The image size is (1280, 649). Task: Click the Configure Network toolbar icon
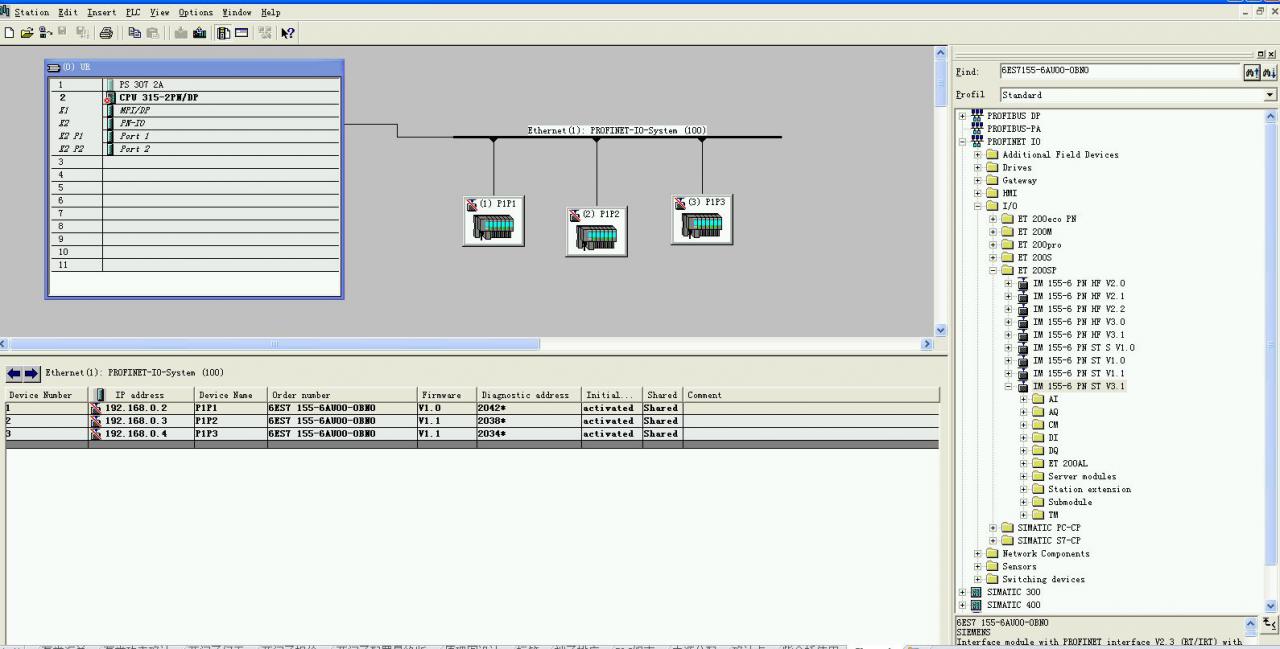point(265,32)
